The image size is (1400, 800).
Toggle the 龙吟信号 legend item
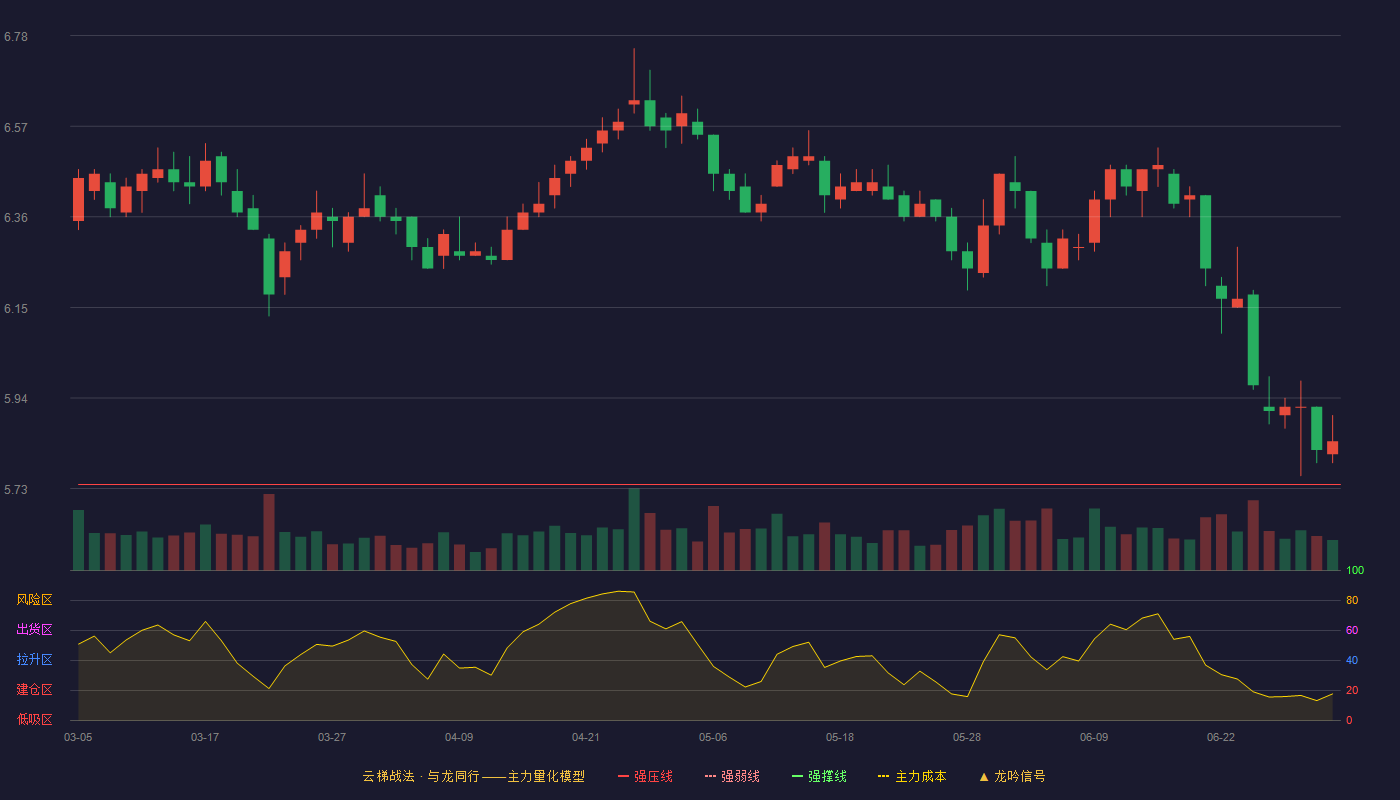tap(1012, 776)
